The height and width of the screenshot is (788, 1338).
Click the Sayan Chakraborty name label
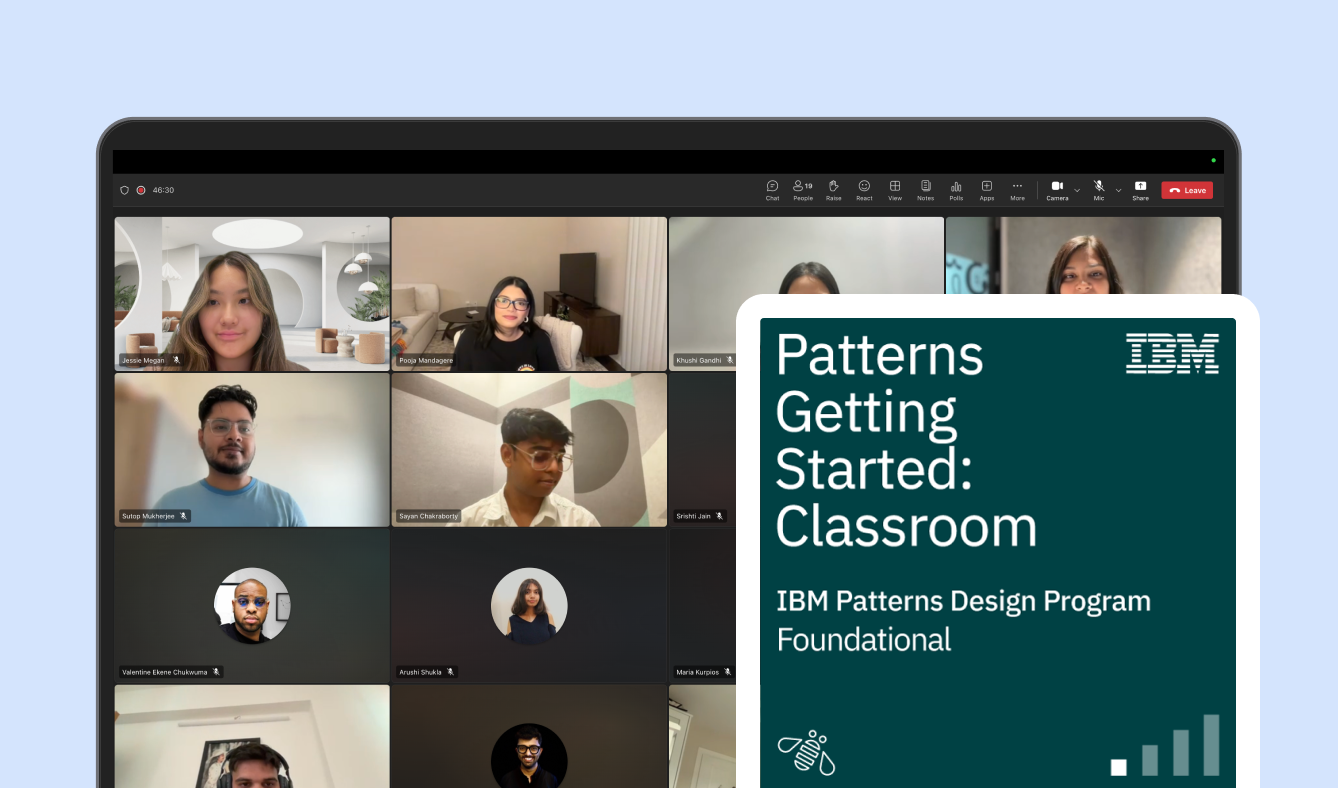pyautogui.click(x=428, y=516)
